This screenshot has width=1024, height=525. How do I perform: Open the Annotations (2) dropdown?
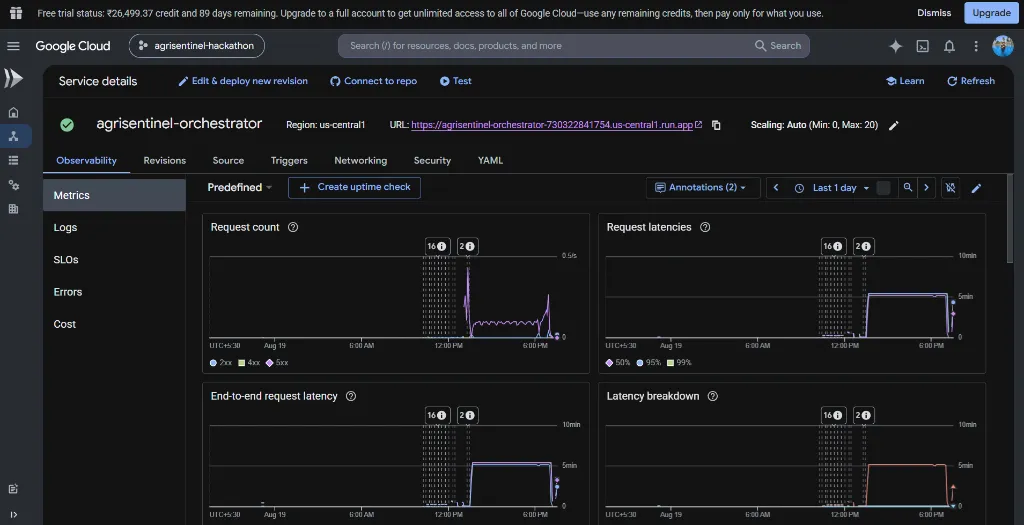tap(703, 187)
